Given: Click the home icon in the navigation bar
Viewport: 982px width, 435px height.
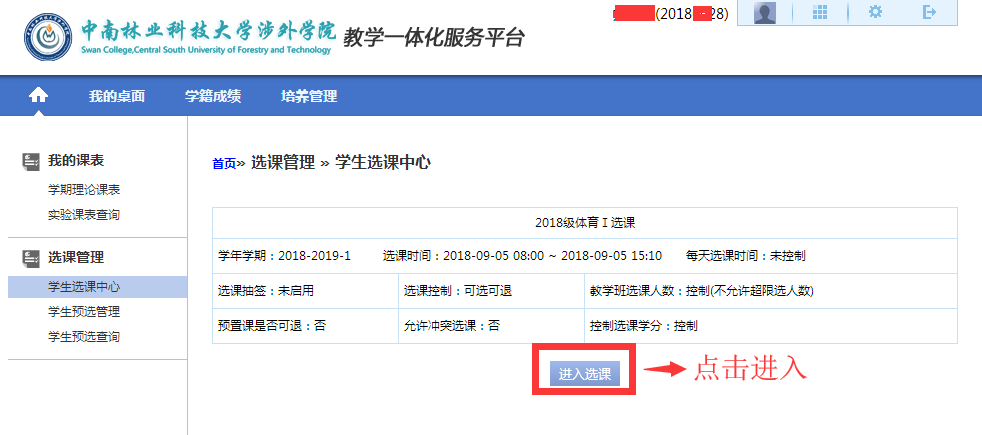Looking at the screenshot, I should (x=39, y=95).
